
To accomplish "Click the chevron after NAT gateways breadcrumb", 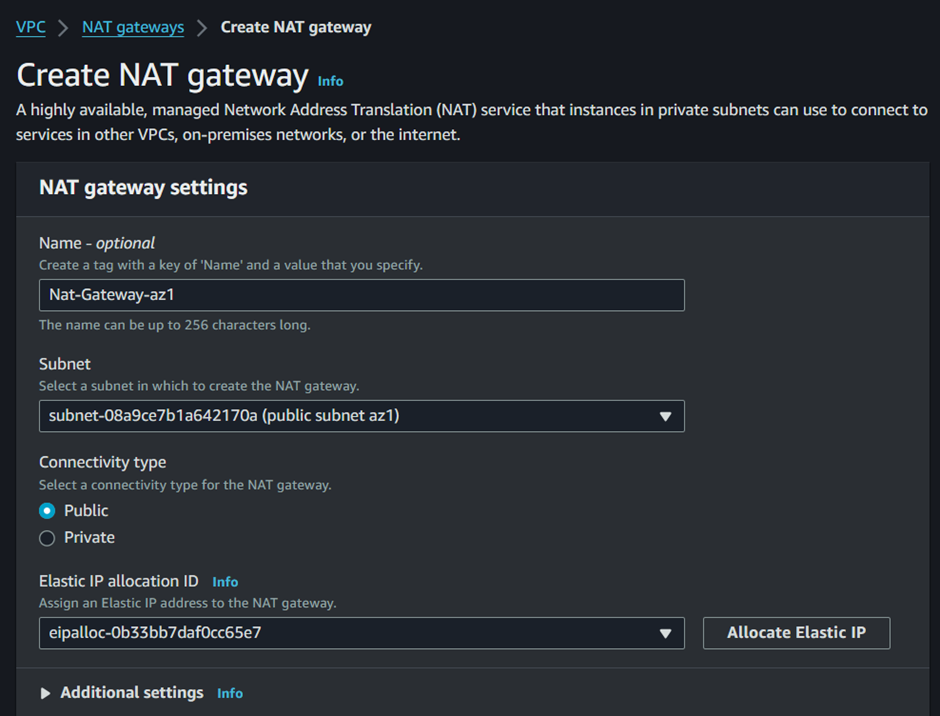I will pyautogui.click(x=202, y=28).
